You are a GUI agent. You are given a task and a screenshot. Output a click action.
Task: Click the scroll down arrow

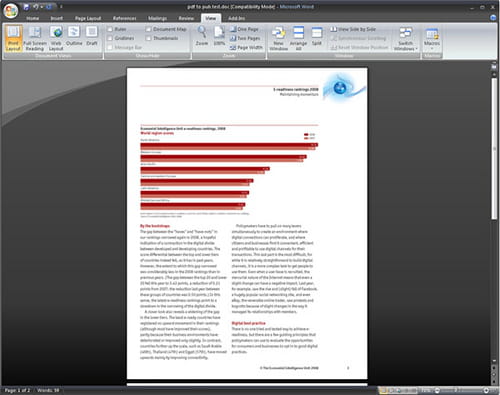[x=494, y=361]
